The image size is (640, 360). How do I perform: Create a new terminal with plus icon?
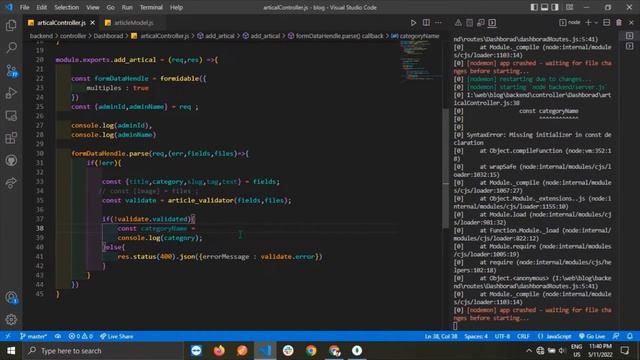[x=588, y=23]
